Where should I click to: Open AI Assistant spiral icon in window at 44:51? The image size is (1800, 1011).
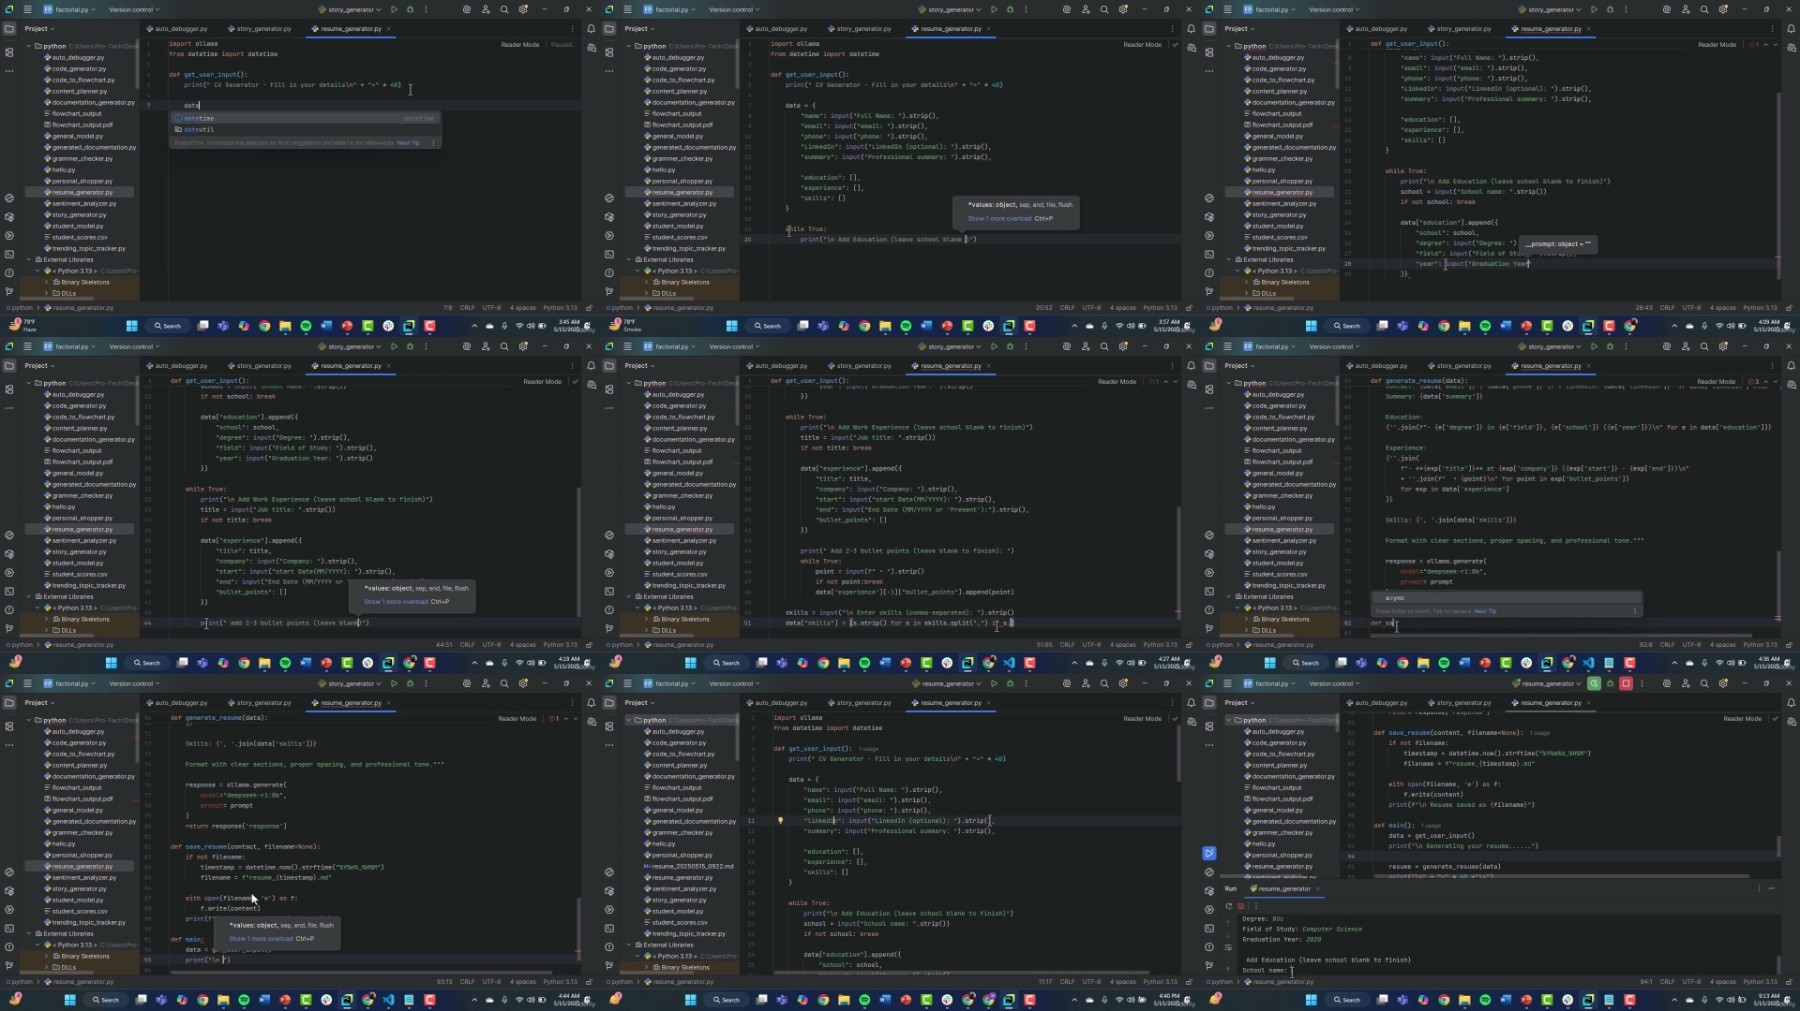pyautogui.click(x=466, y=346)
